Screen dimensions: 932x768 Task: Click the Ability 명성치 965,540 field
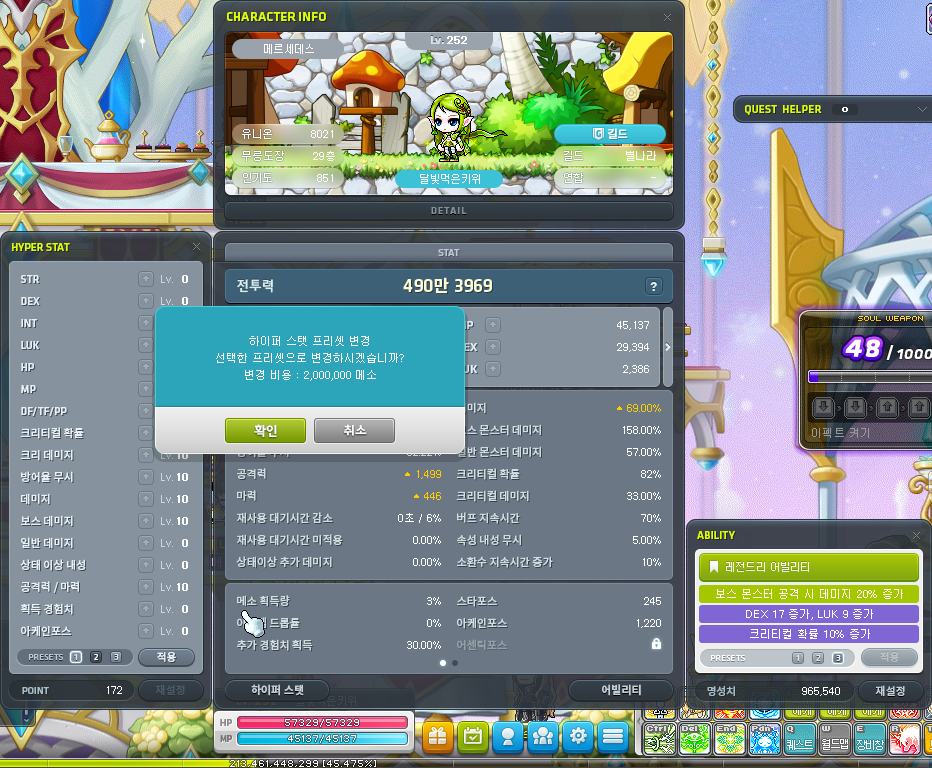pos(775,691)
